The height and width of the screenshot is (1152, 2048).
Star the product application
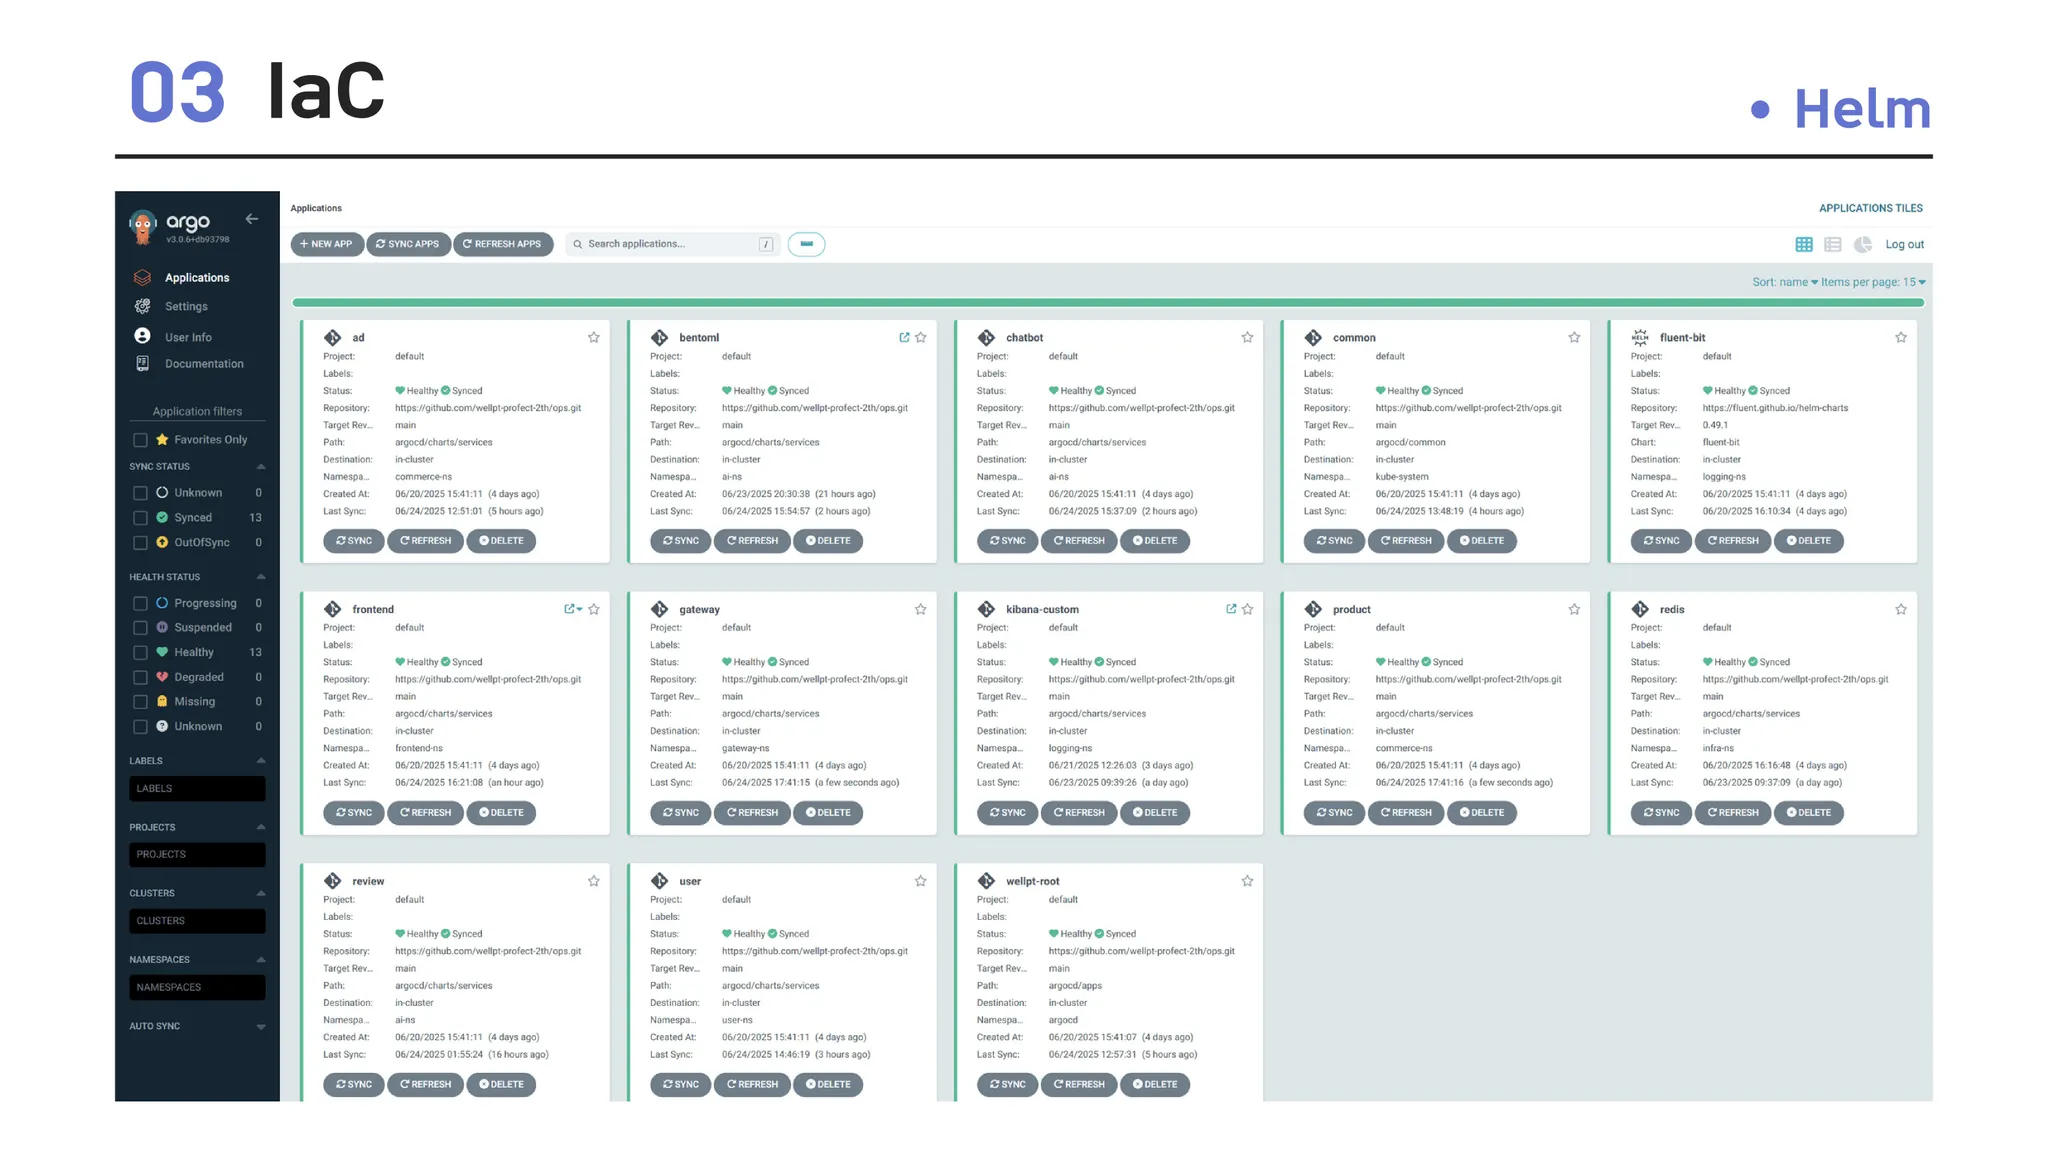[x=1574, y=609]
